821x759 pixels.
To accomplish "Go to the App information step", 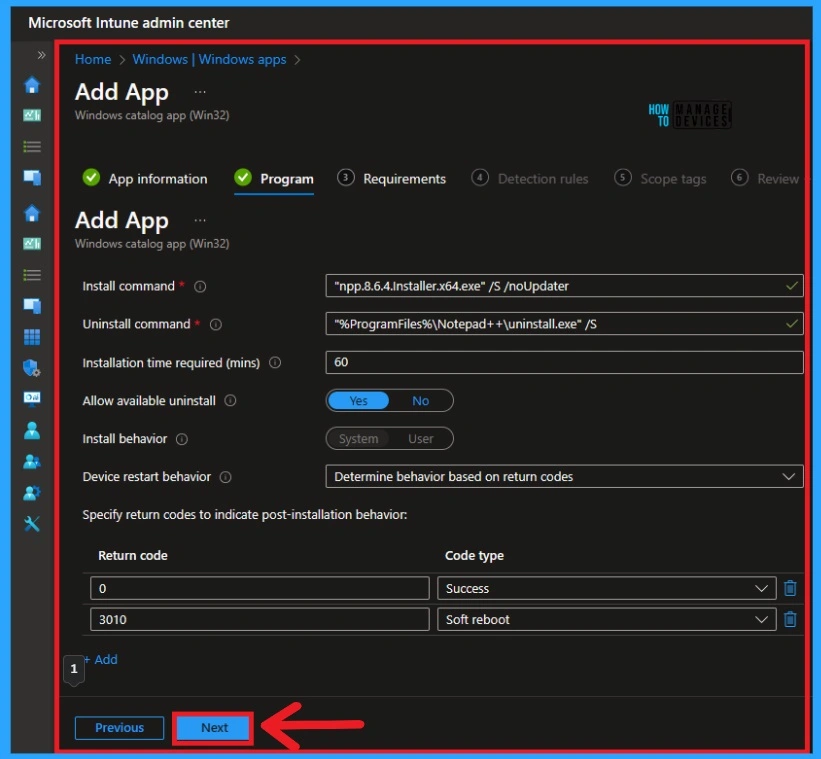I will tap(145, 178).
